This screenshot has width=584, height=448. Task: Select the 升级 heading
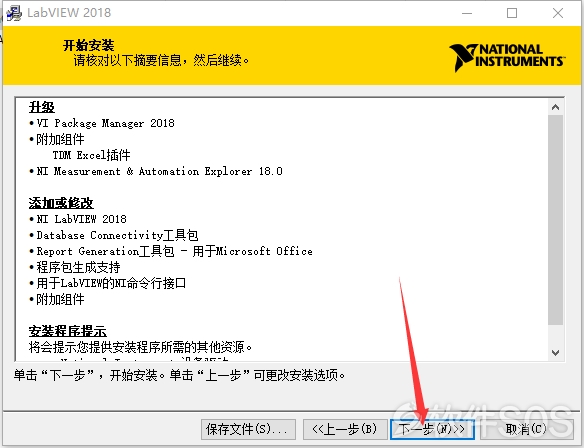(x=42, y=107)
